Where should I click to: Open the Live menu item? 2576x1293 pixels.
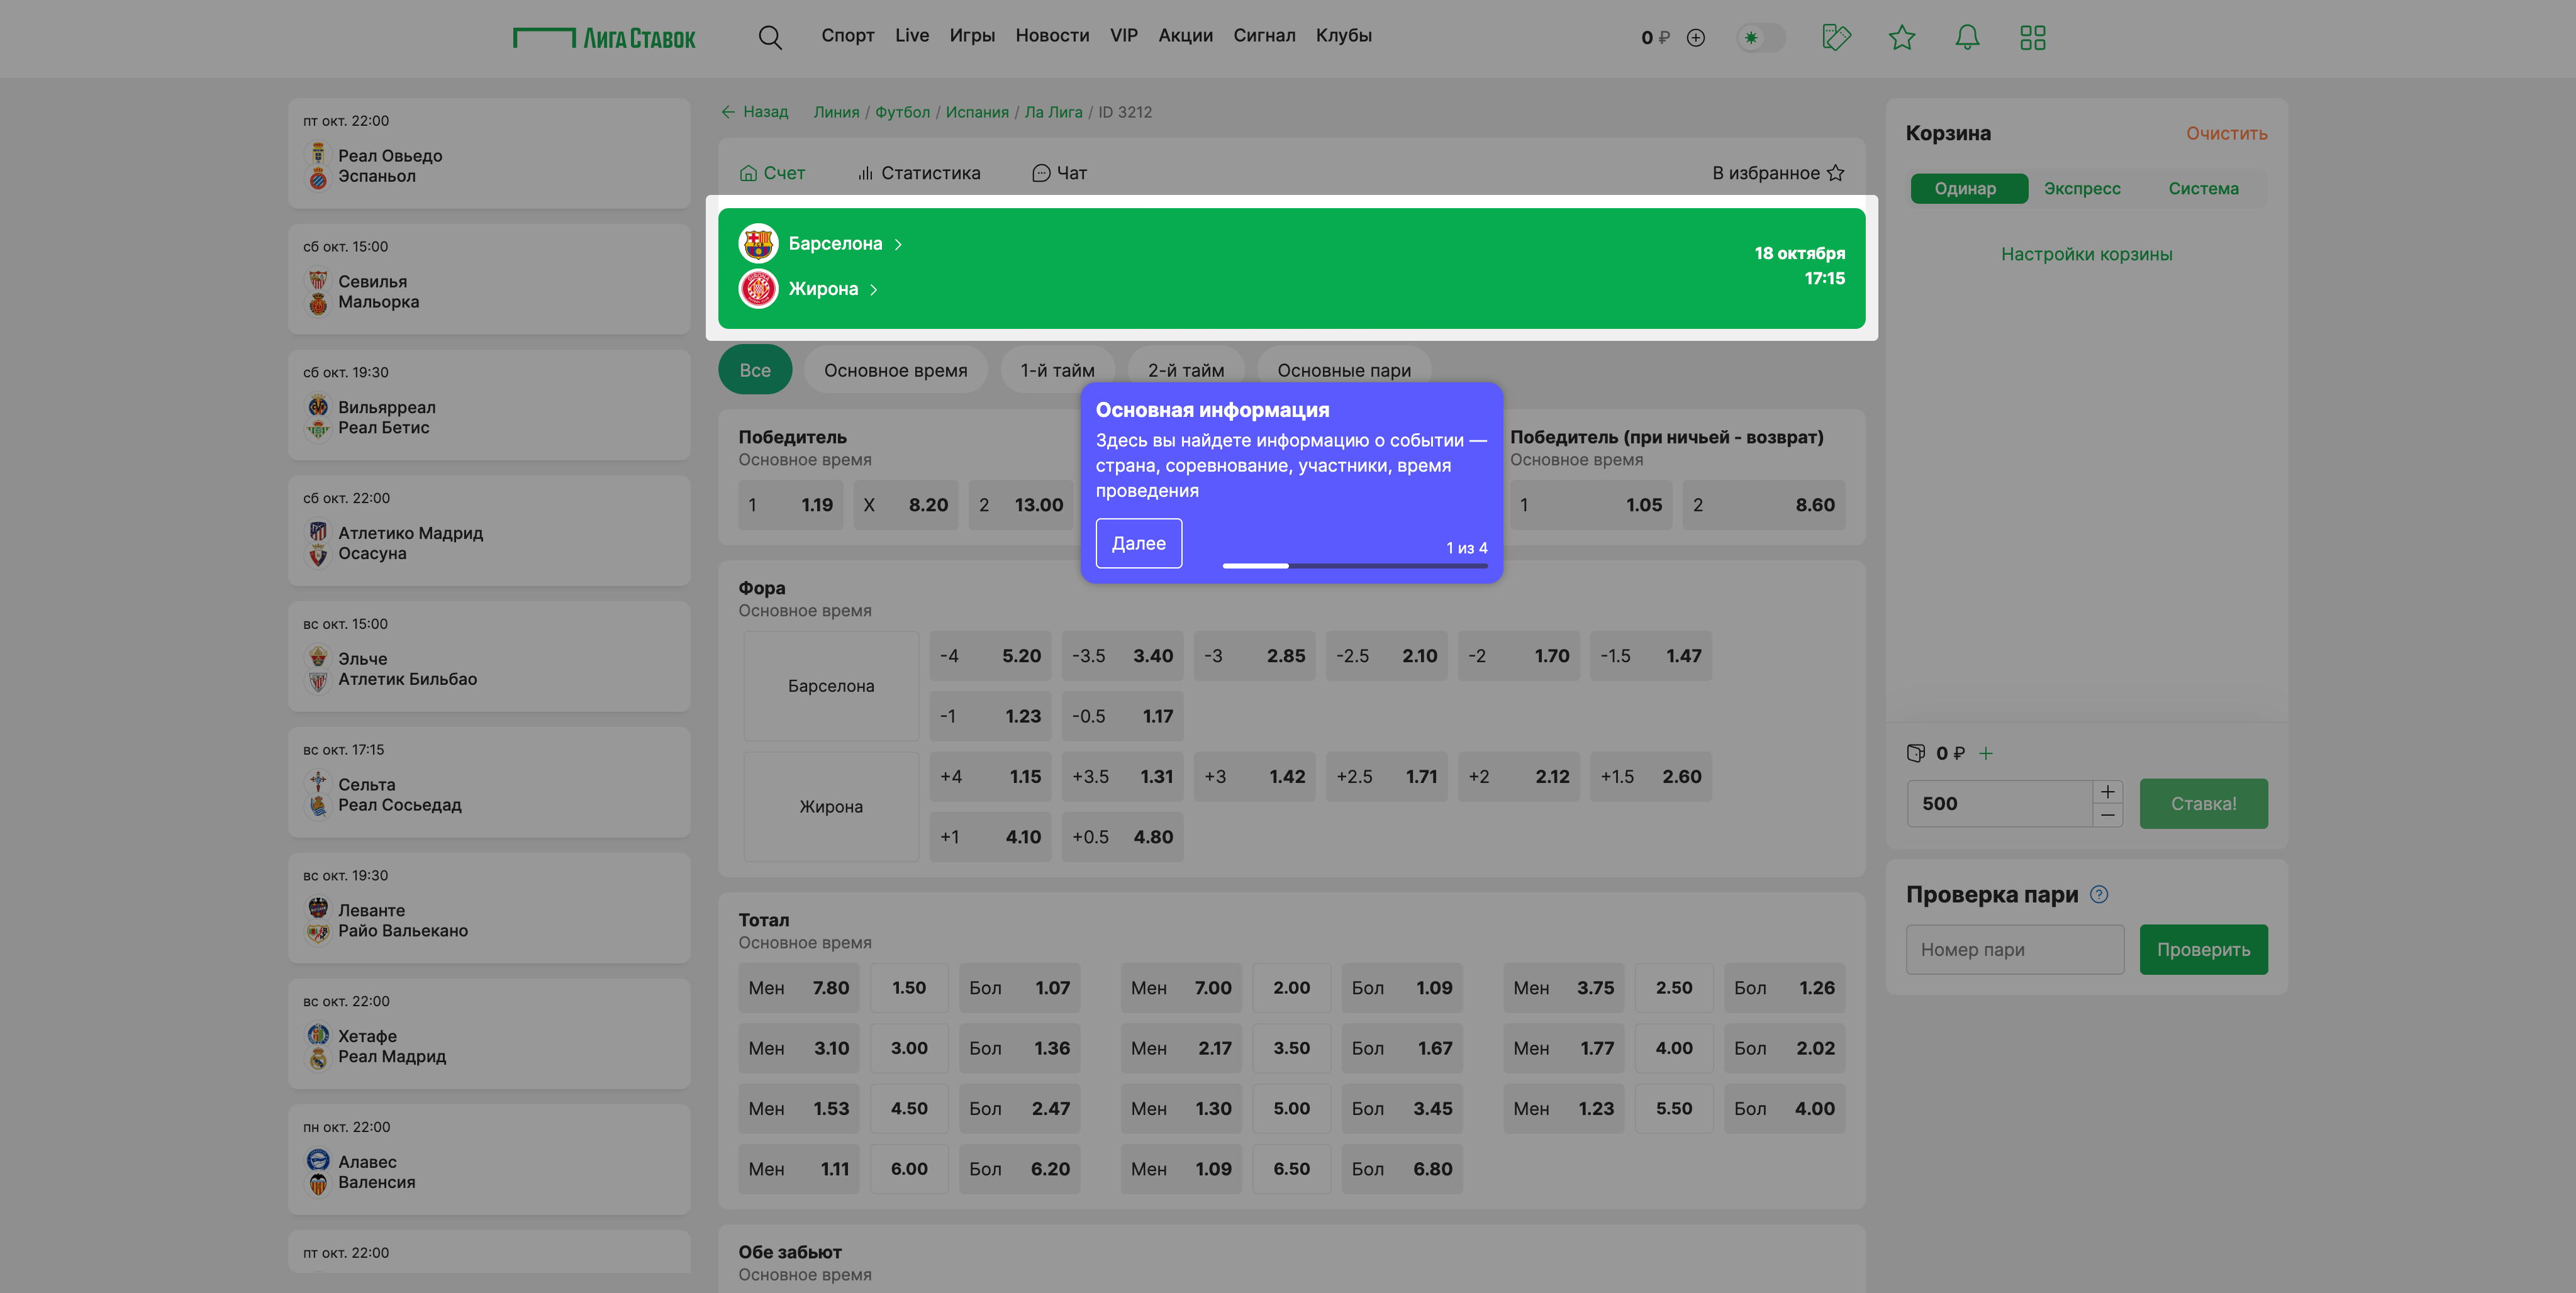point(911,35)
